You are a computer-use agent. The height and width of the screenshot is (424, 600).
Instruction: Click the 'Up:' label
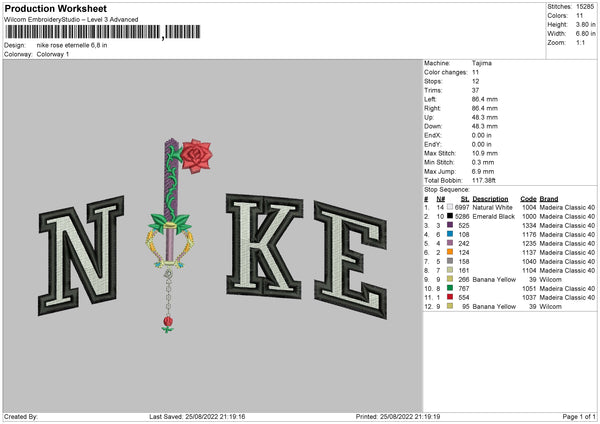(429, 117)
